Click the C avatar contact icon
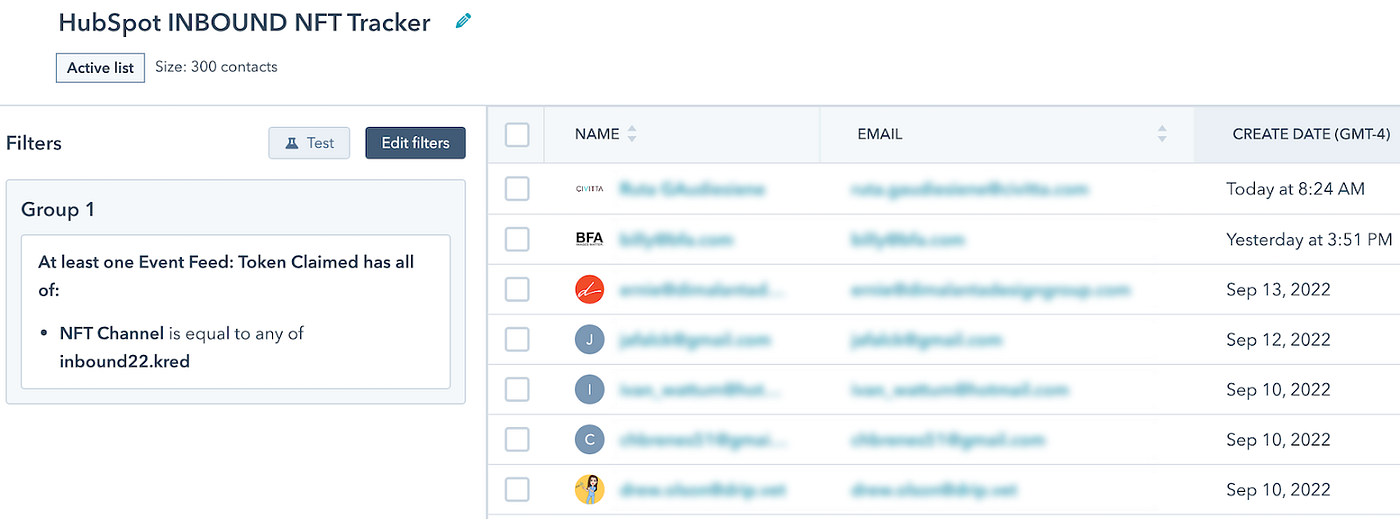The width and height of the screenshot is (1400, 519). tap(590, 439)
